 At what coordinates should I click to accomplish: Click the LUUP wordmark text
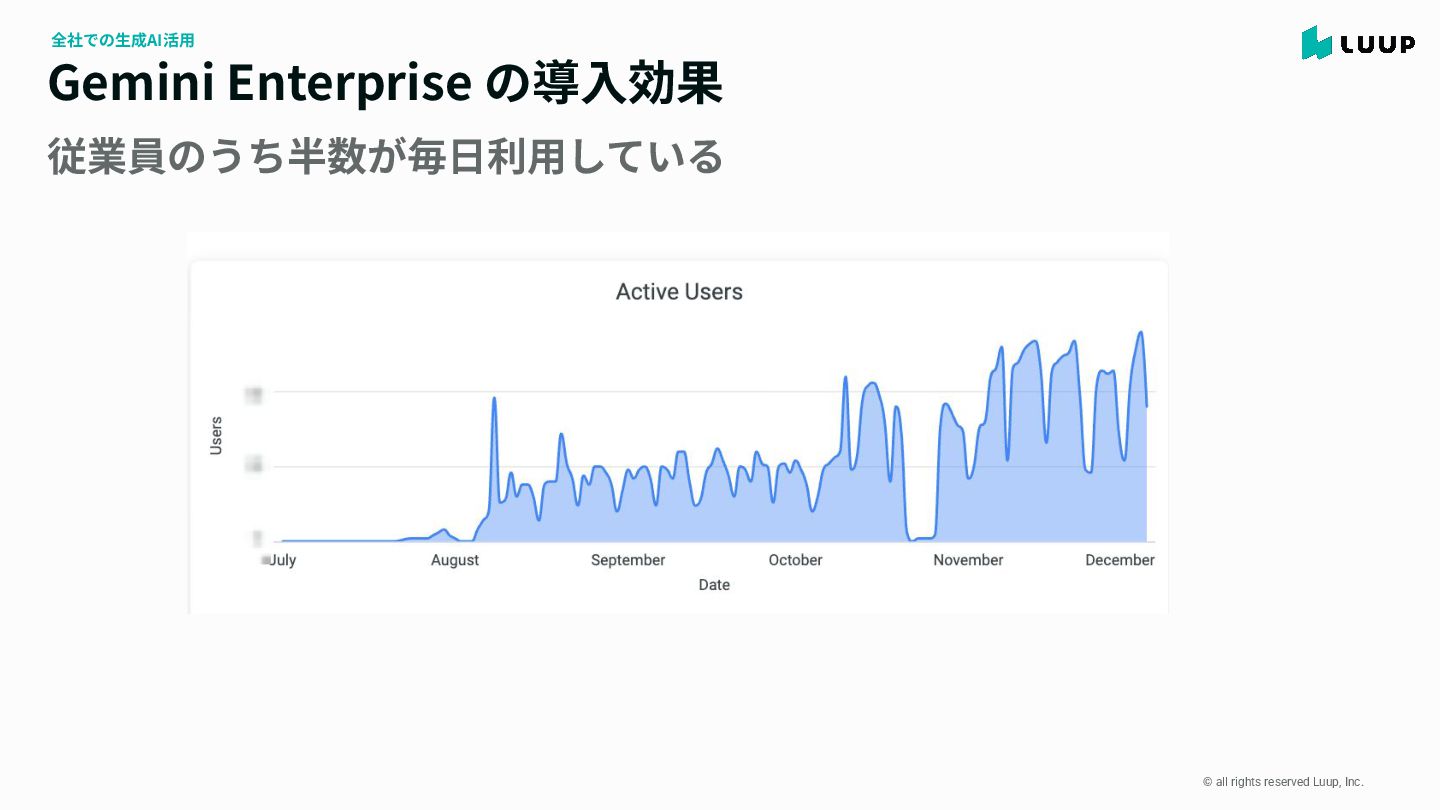[x=1377, y=44]
